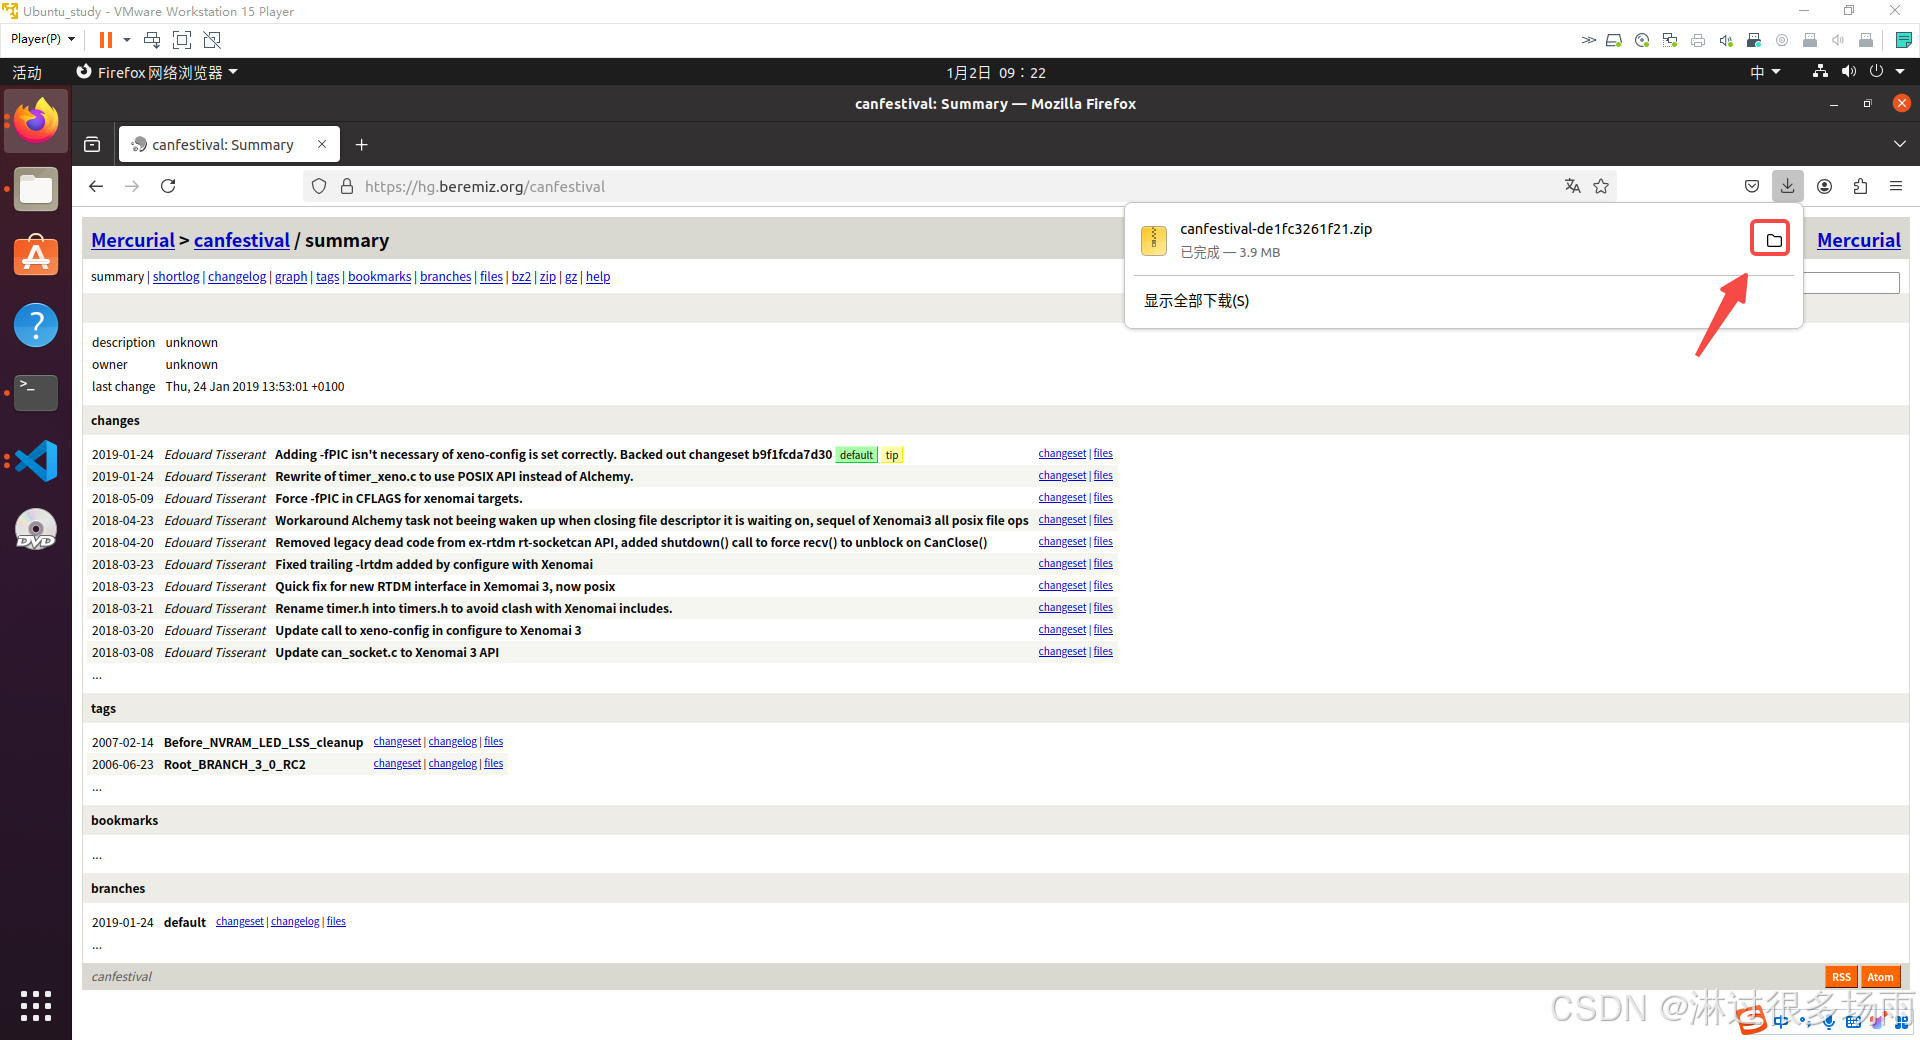Open Terminal from the dock

pyautogui.click(x=36, y=393)
